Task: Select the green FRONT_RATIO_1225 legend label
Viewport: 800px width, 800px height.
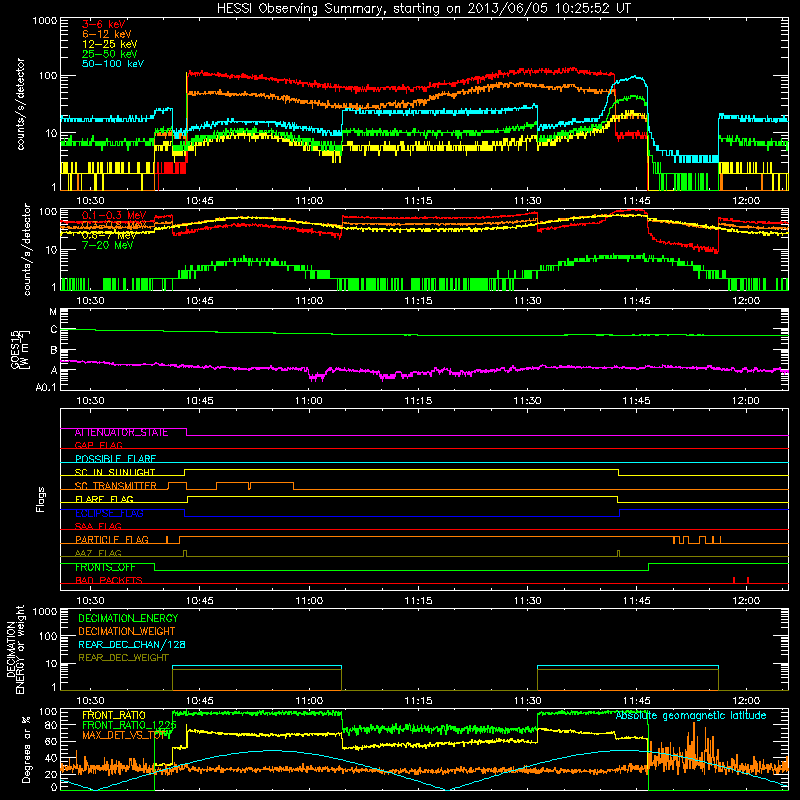Action: tap(129, 725)
